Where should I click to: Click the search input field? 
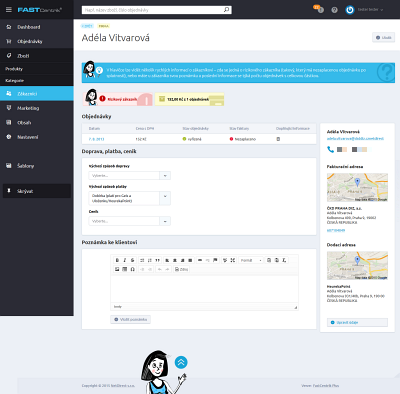[153, 10]
